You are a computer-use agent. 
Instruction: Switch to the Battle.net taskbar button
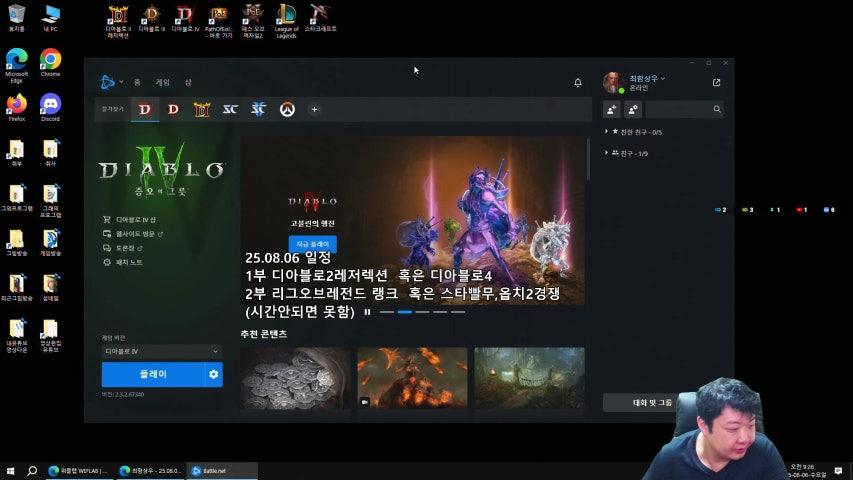click(x=222, y=471)
